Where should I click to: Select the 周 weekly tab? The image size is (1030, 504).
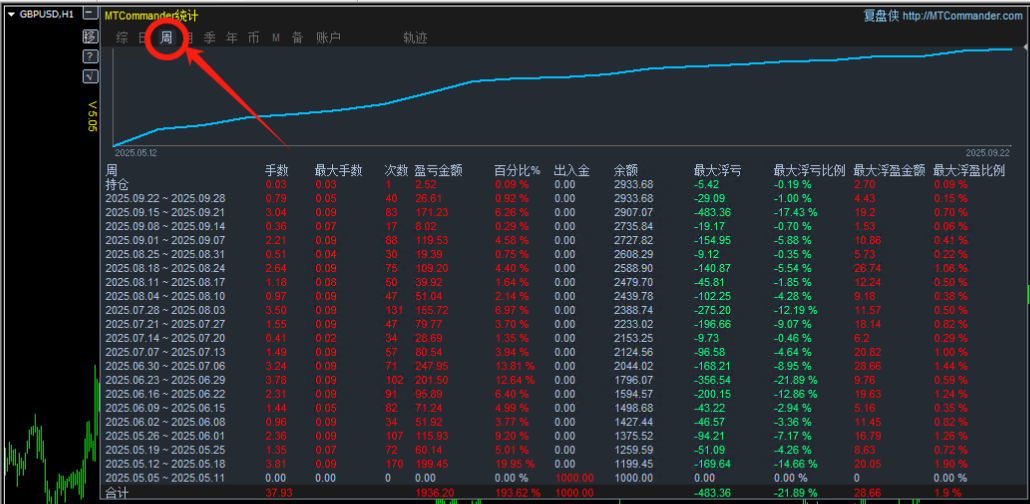pos(166,38)
